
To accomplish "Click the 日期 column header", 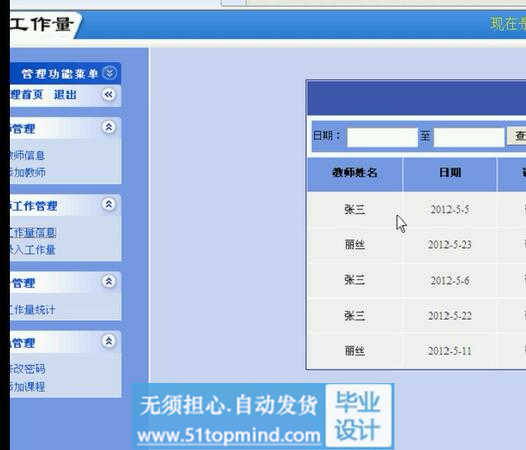I will pos(450,173).
